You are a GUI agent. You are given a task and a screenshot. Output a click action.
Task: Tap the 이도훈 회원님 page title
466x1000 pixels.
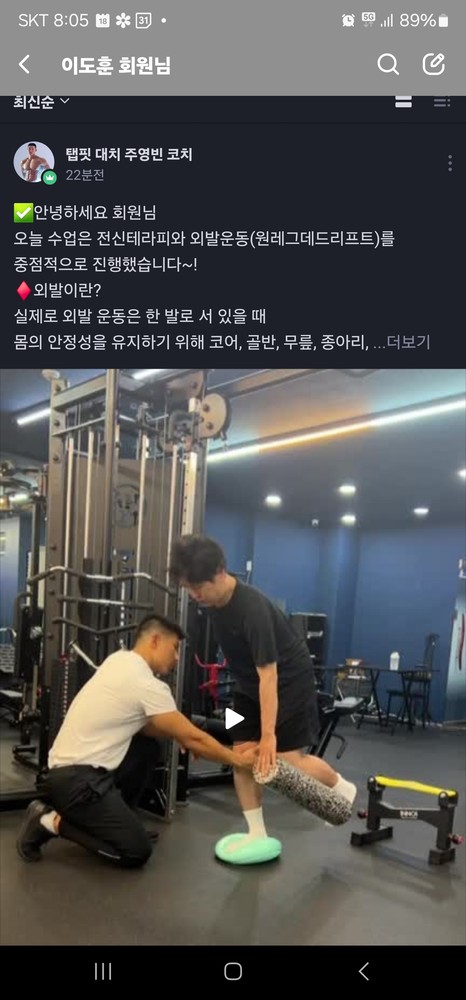116,65
